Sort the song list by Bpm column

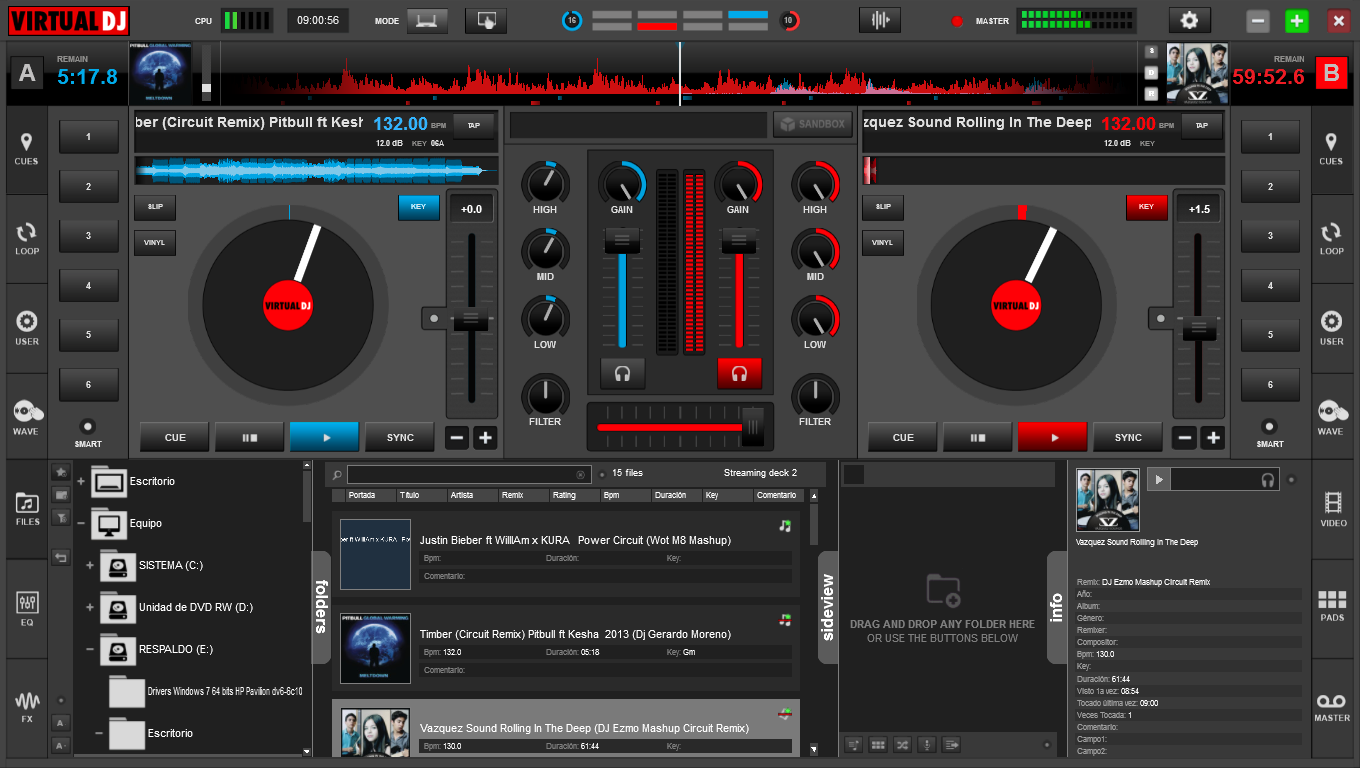pos(611,495)
